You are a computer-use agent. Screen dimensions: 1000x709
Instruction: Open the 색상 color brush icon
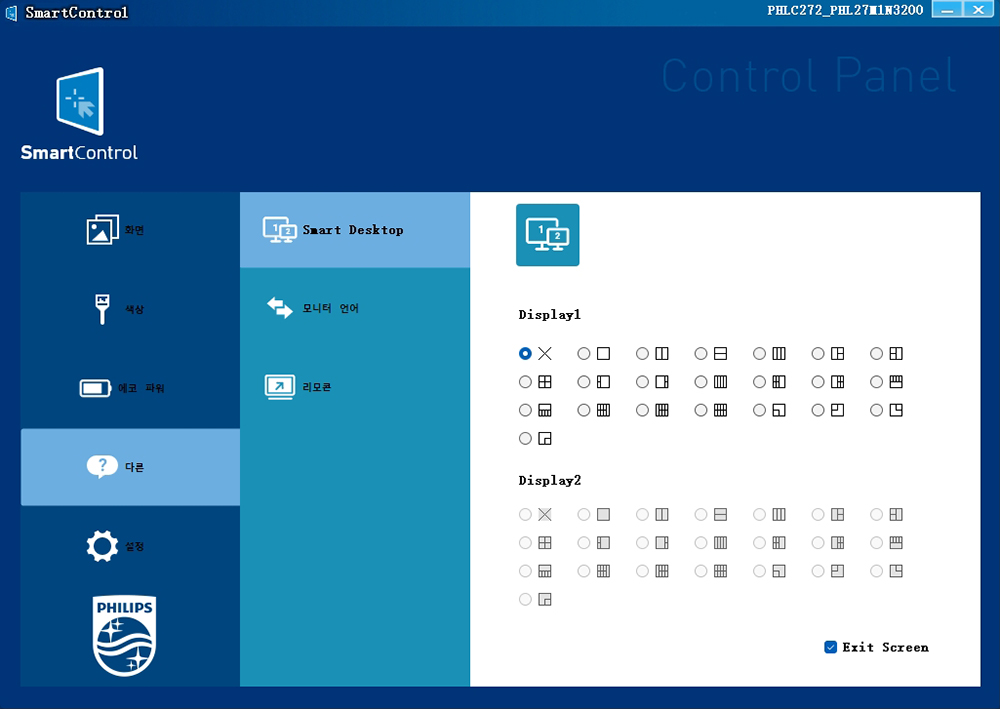point(102,309)
